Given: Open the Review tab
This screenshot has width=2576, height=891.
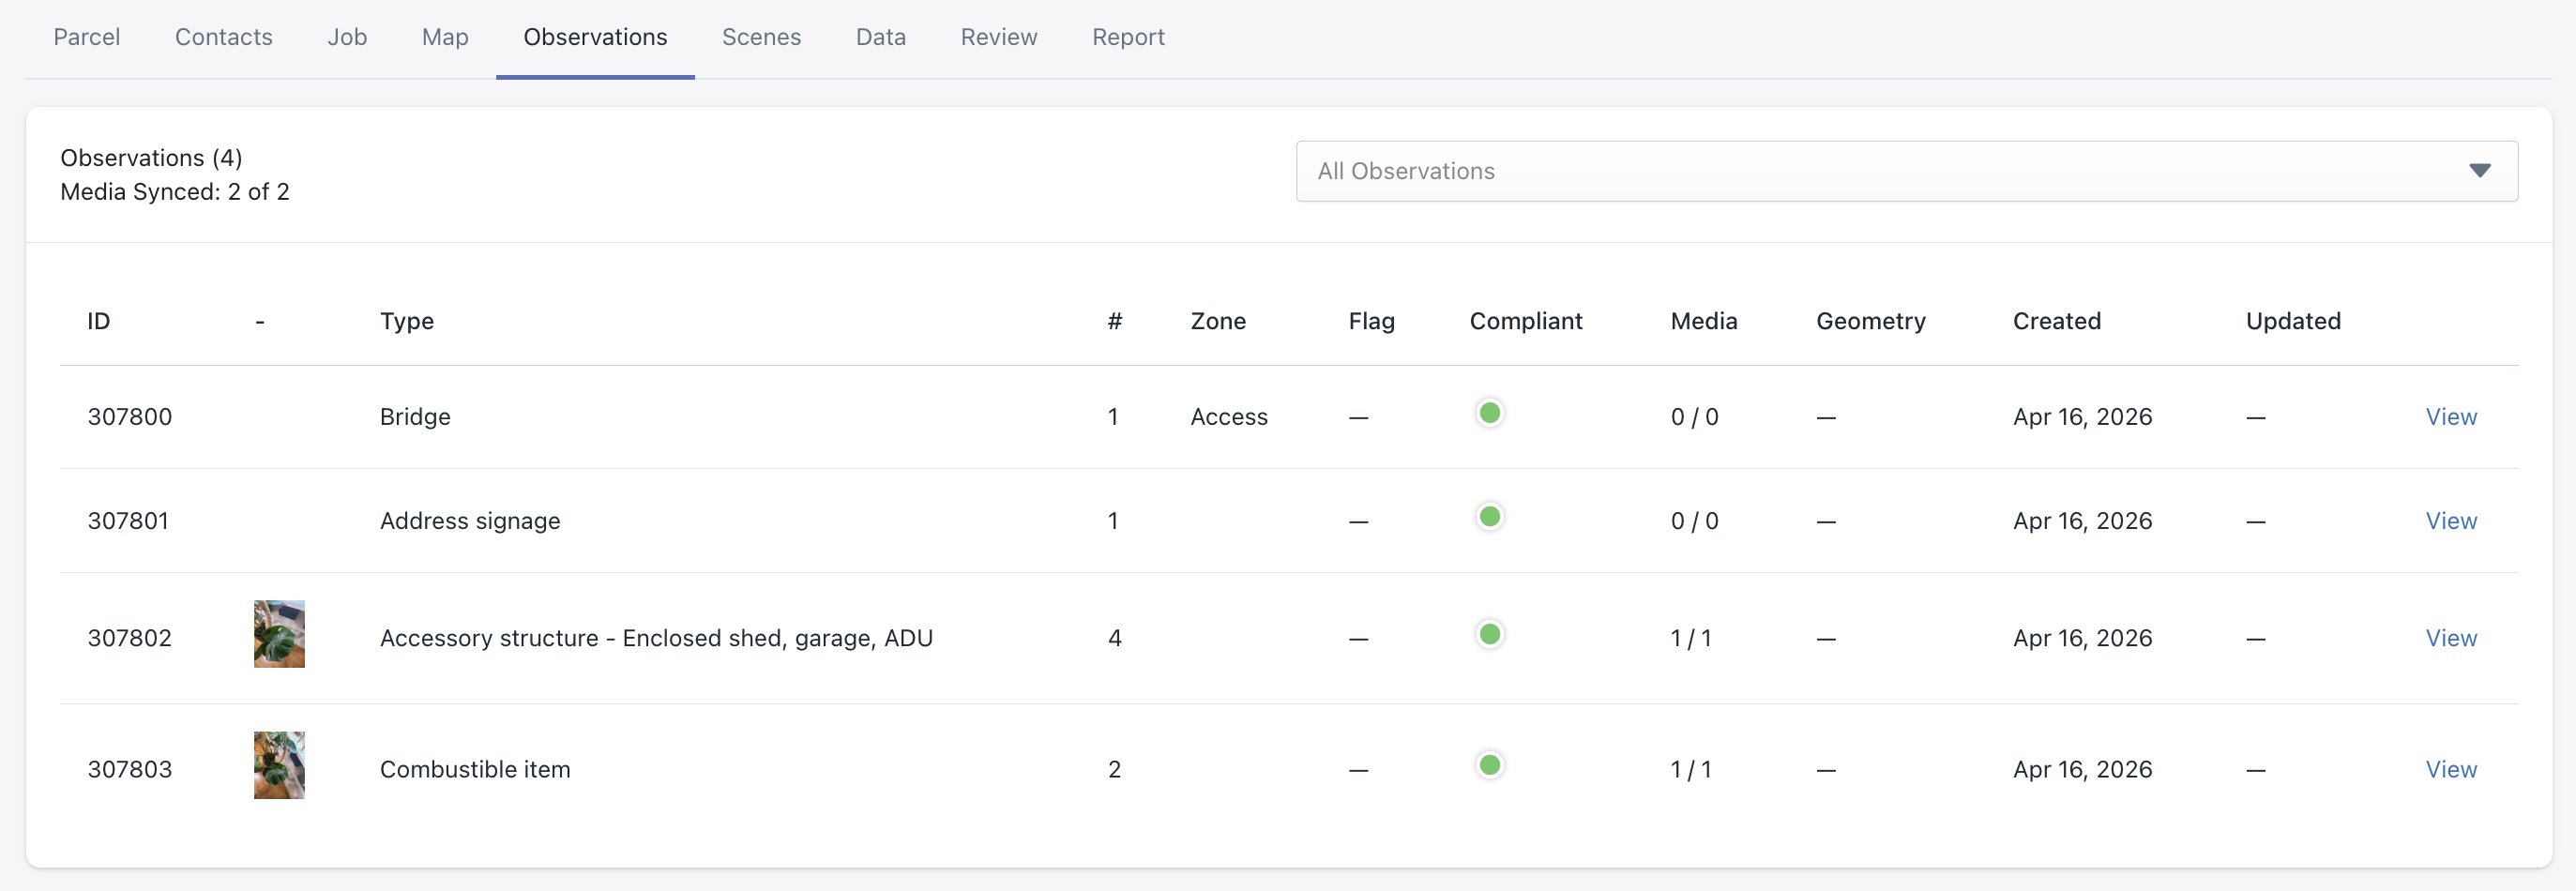Looking at the screenshot, I should (998, 37).
